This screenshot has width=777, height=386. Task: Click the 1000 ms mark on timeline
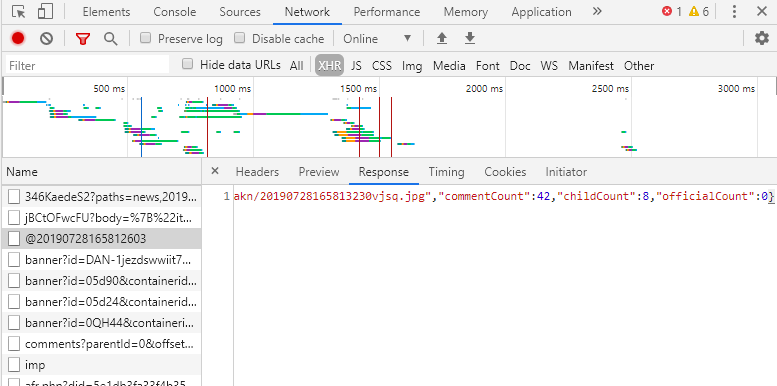tap(232, 89)
